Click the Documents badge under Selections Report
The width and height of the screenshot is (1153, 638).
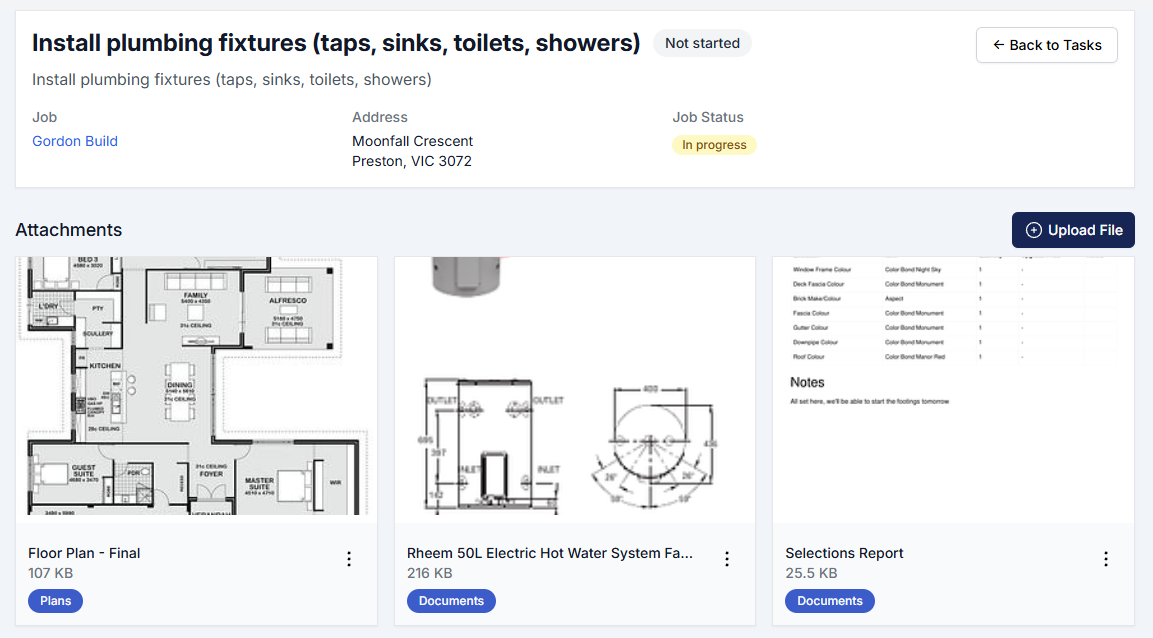(x=830, y=600)
